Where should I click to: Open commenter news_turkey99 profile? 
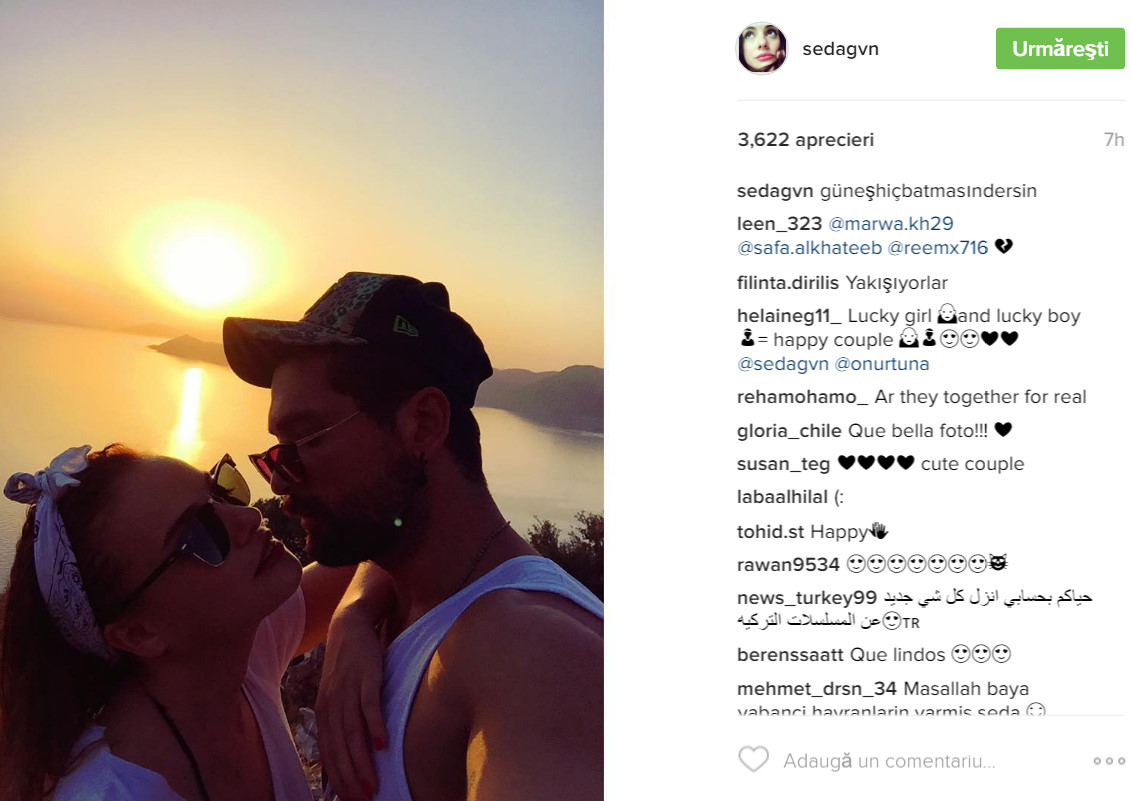(806, 598)
